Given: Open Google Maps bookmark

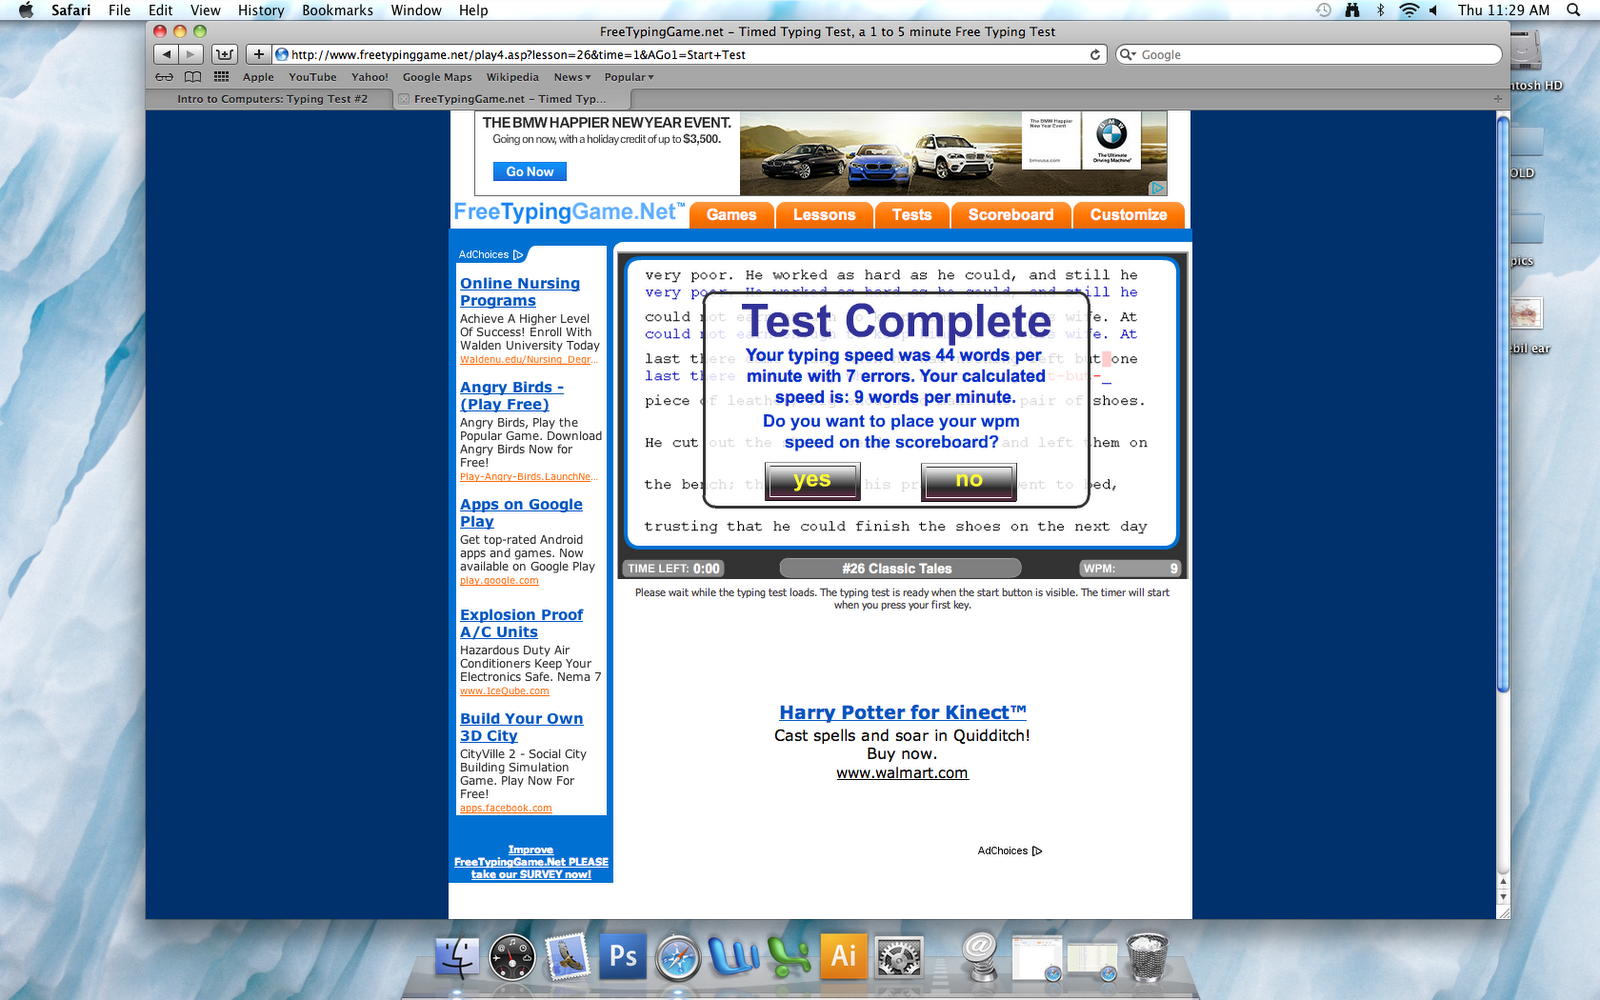Looking at the screenshot, I should tap(437, 77).
